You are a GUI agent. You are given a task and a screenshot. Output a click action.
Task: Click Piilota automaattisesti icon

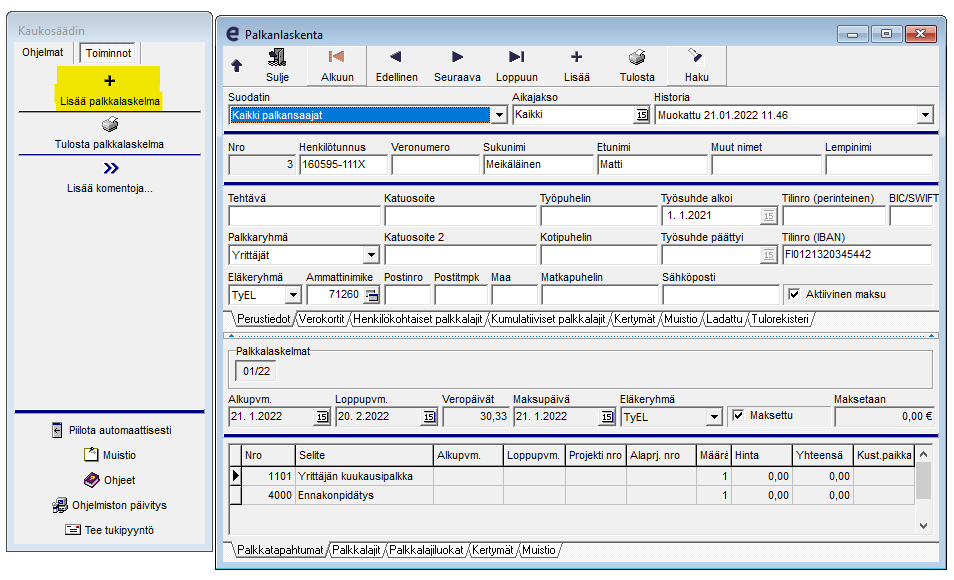[57, 430]
